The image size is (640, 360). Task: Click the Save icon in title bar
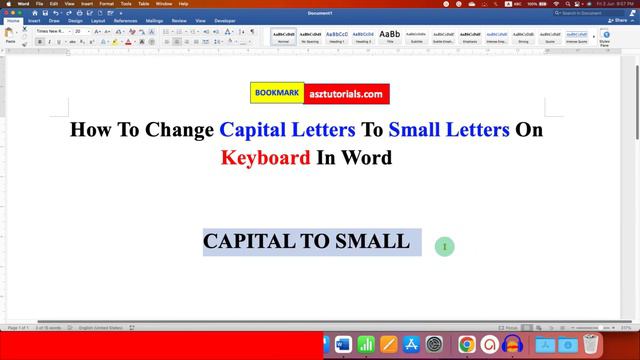[45, 13]
